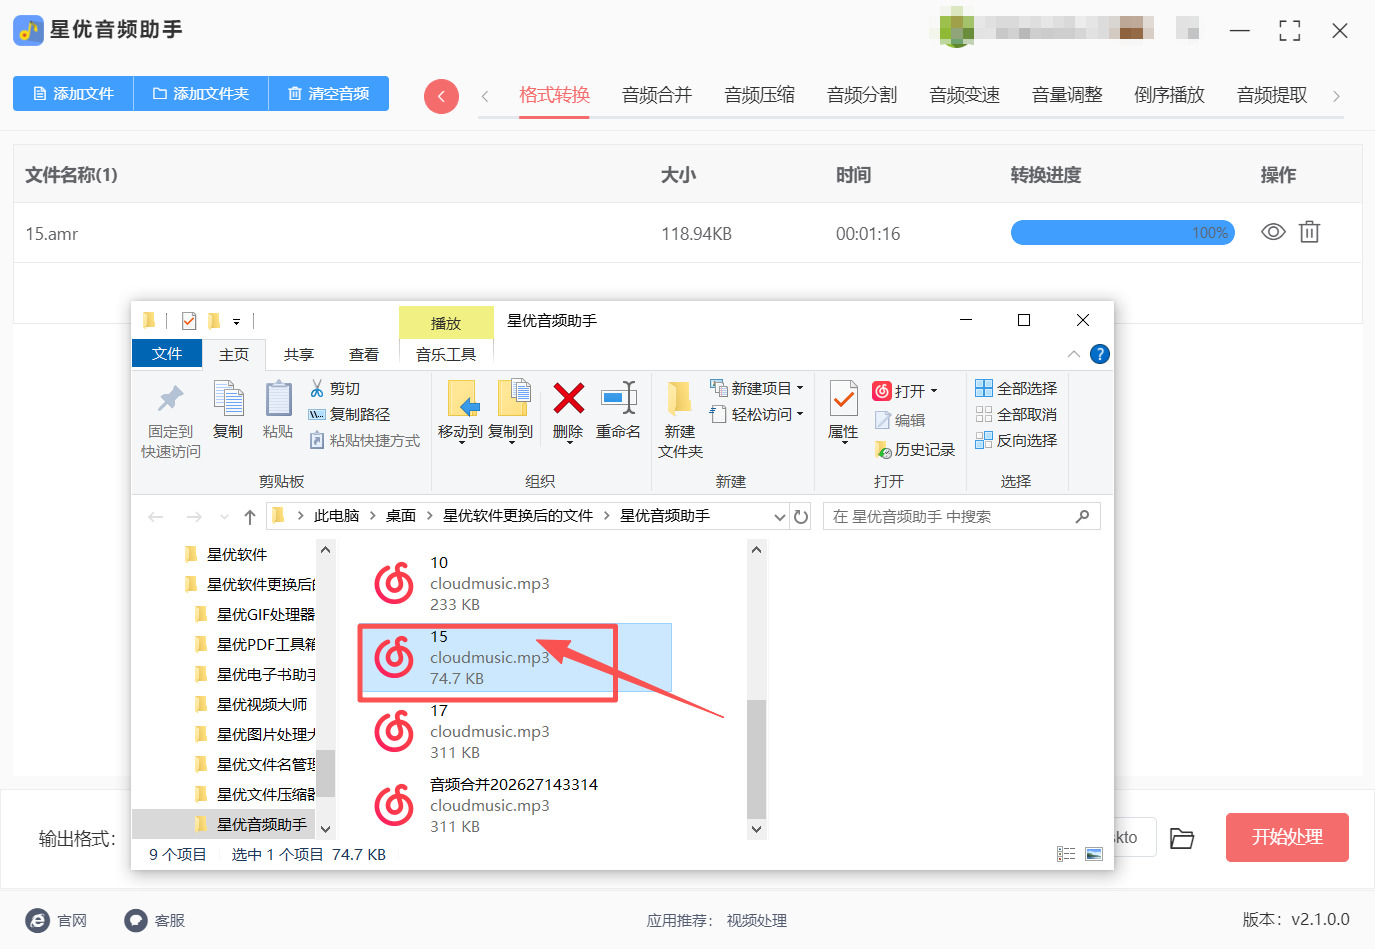The image size is (1375, 950).
Task: Switch to the 倒序播放 tab
Action: click(1170, 95)
